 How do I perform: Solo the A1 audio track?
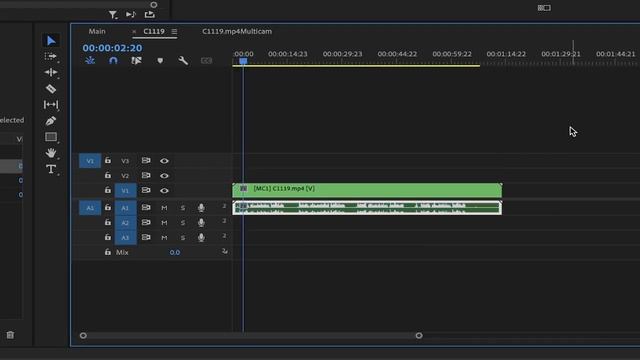coord(183,208)
